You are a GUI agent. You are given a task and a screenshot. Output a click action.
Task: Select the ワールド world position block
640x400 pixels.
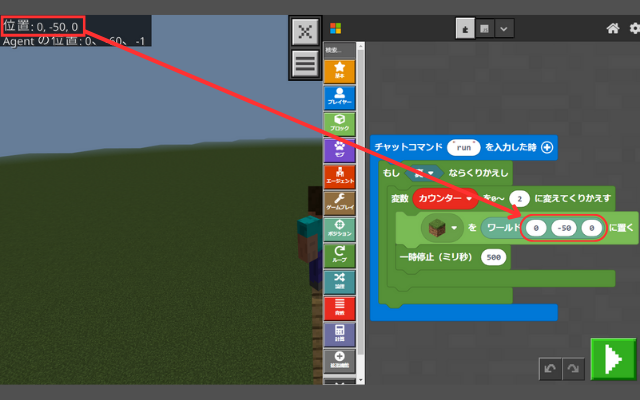(x=502, y=228)
